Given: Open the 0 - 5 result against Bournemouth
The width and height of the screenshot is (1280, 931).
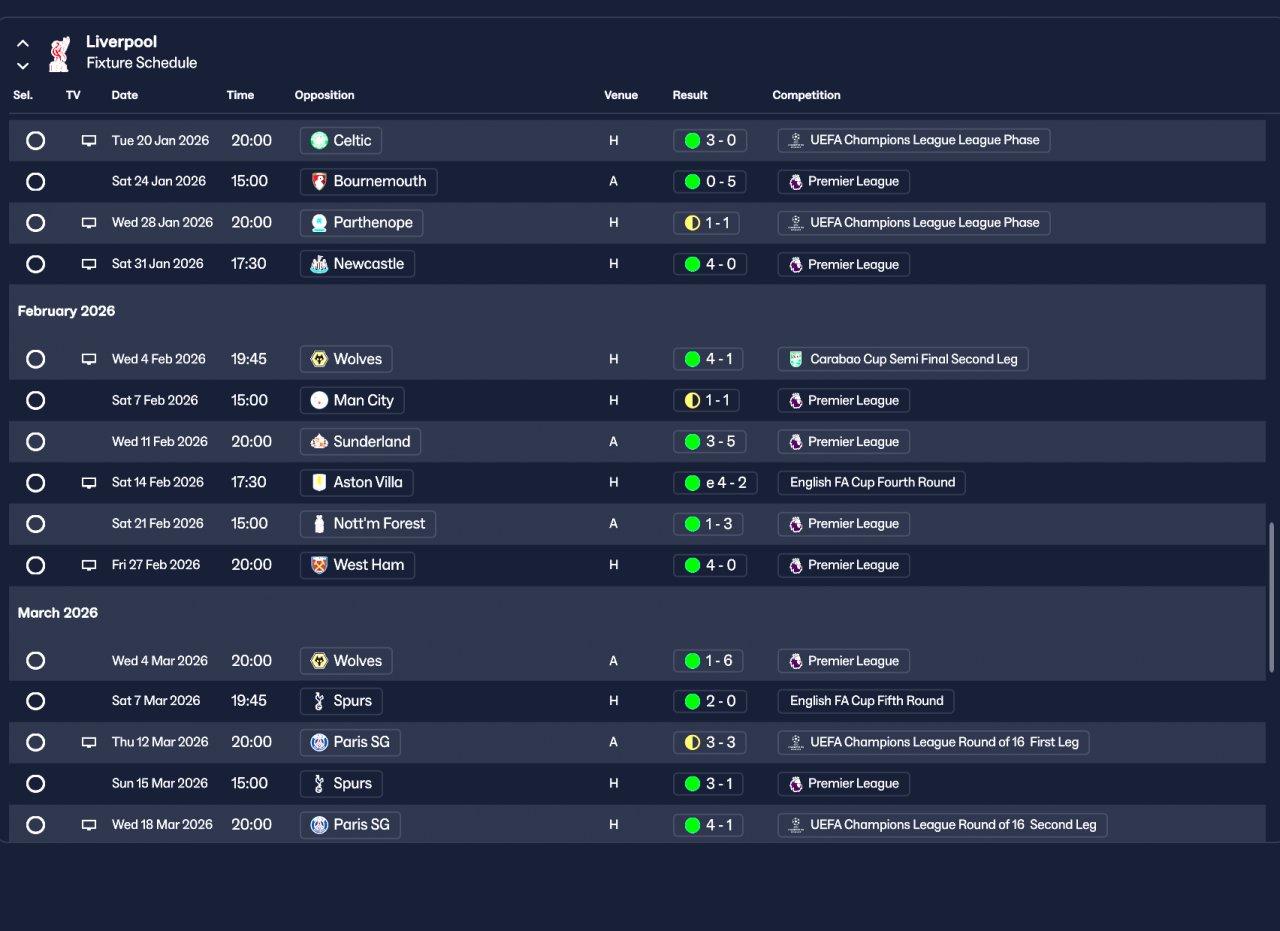Looking at the screenshot, I should (x=710, y=182).
